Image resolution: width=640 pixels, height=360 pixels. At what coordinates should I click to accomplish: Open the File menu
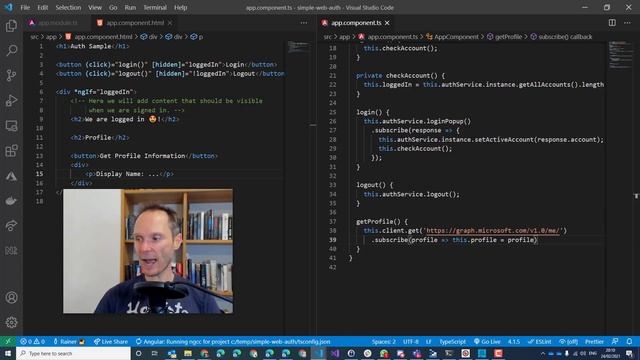coord(25,7)
